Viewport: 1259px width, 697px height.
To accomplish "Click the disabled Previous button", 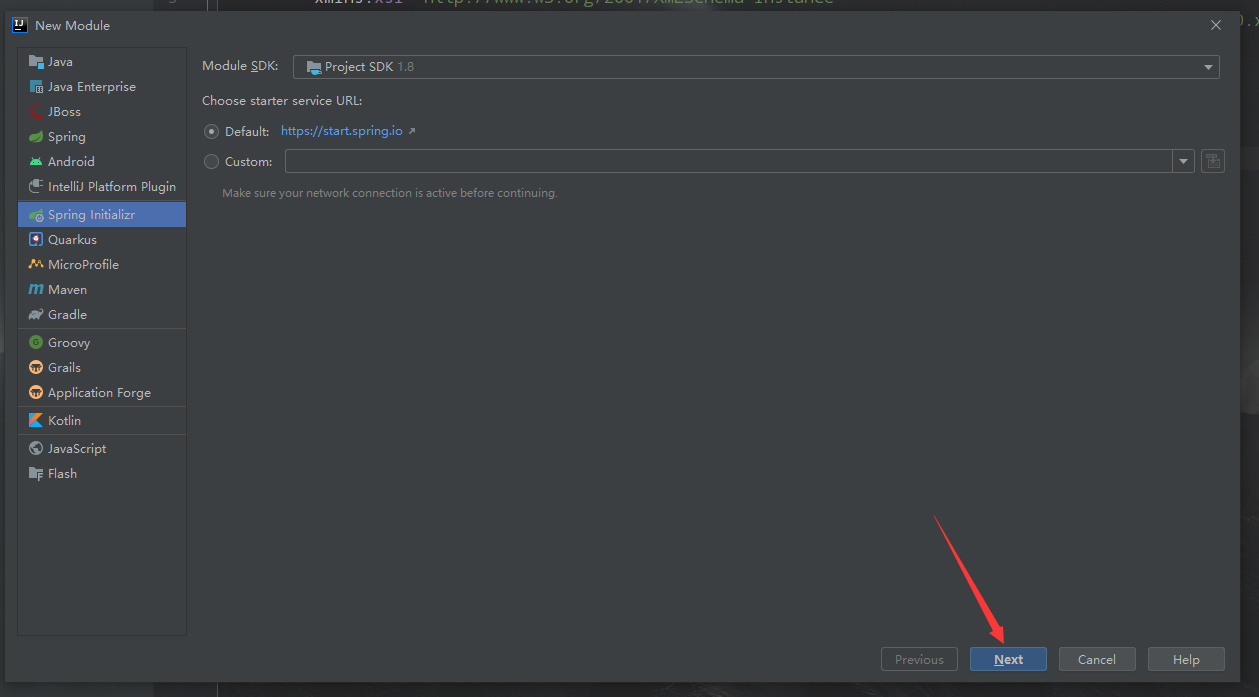I will click(x=919, y=659).
